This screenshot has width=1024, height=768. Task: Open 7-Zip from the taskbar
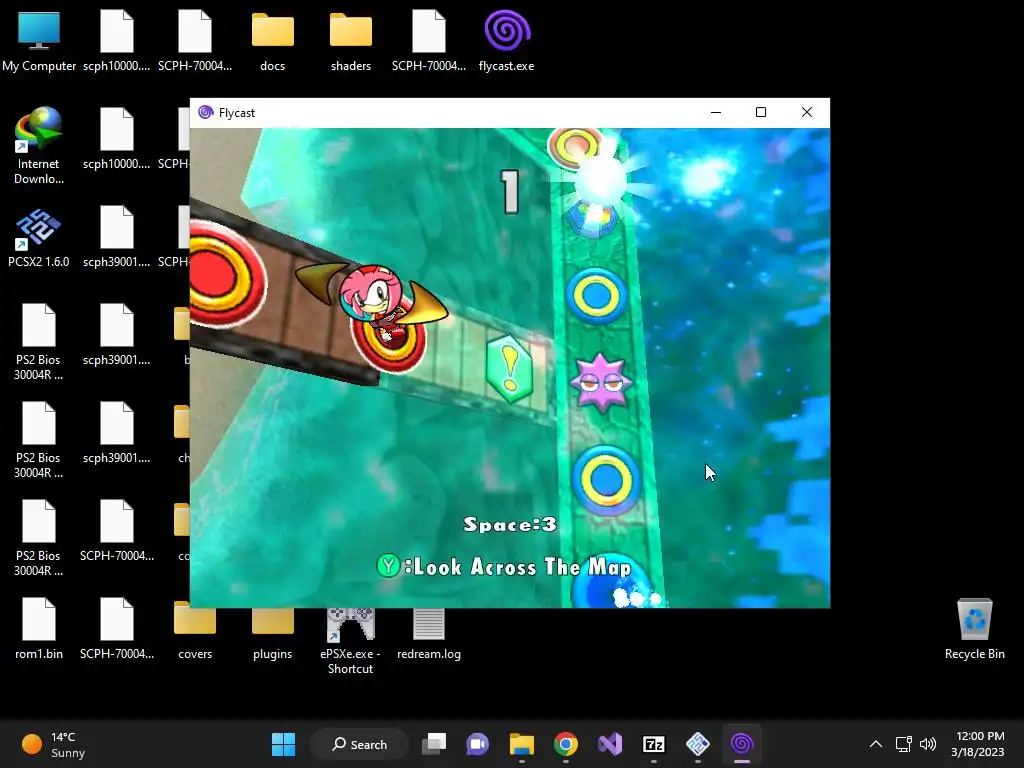coord(654,744)
